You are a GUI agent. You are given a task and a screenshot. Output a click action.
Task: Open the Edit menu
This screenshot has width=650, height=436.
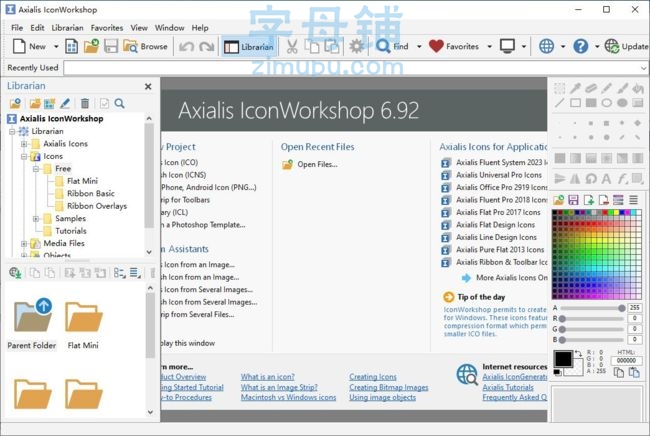(x=37, y=28)
